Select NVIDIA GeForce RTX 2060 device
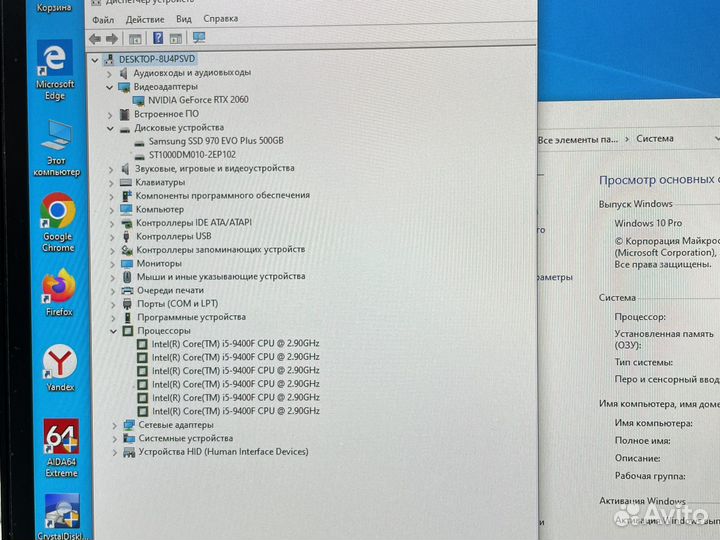This screenshot has width=720, height=540. click(198, 100)
